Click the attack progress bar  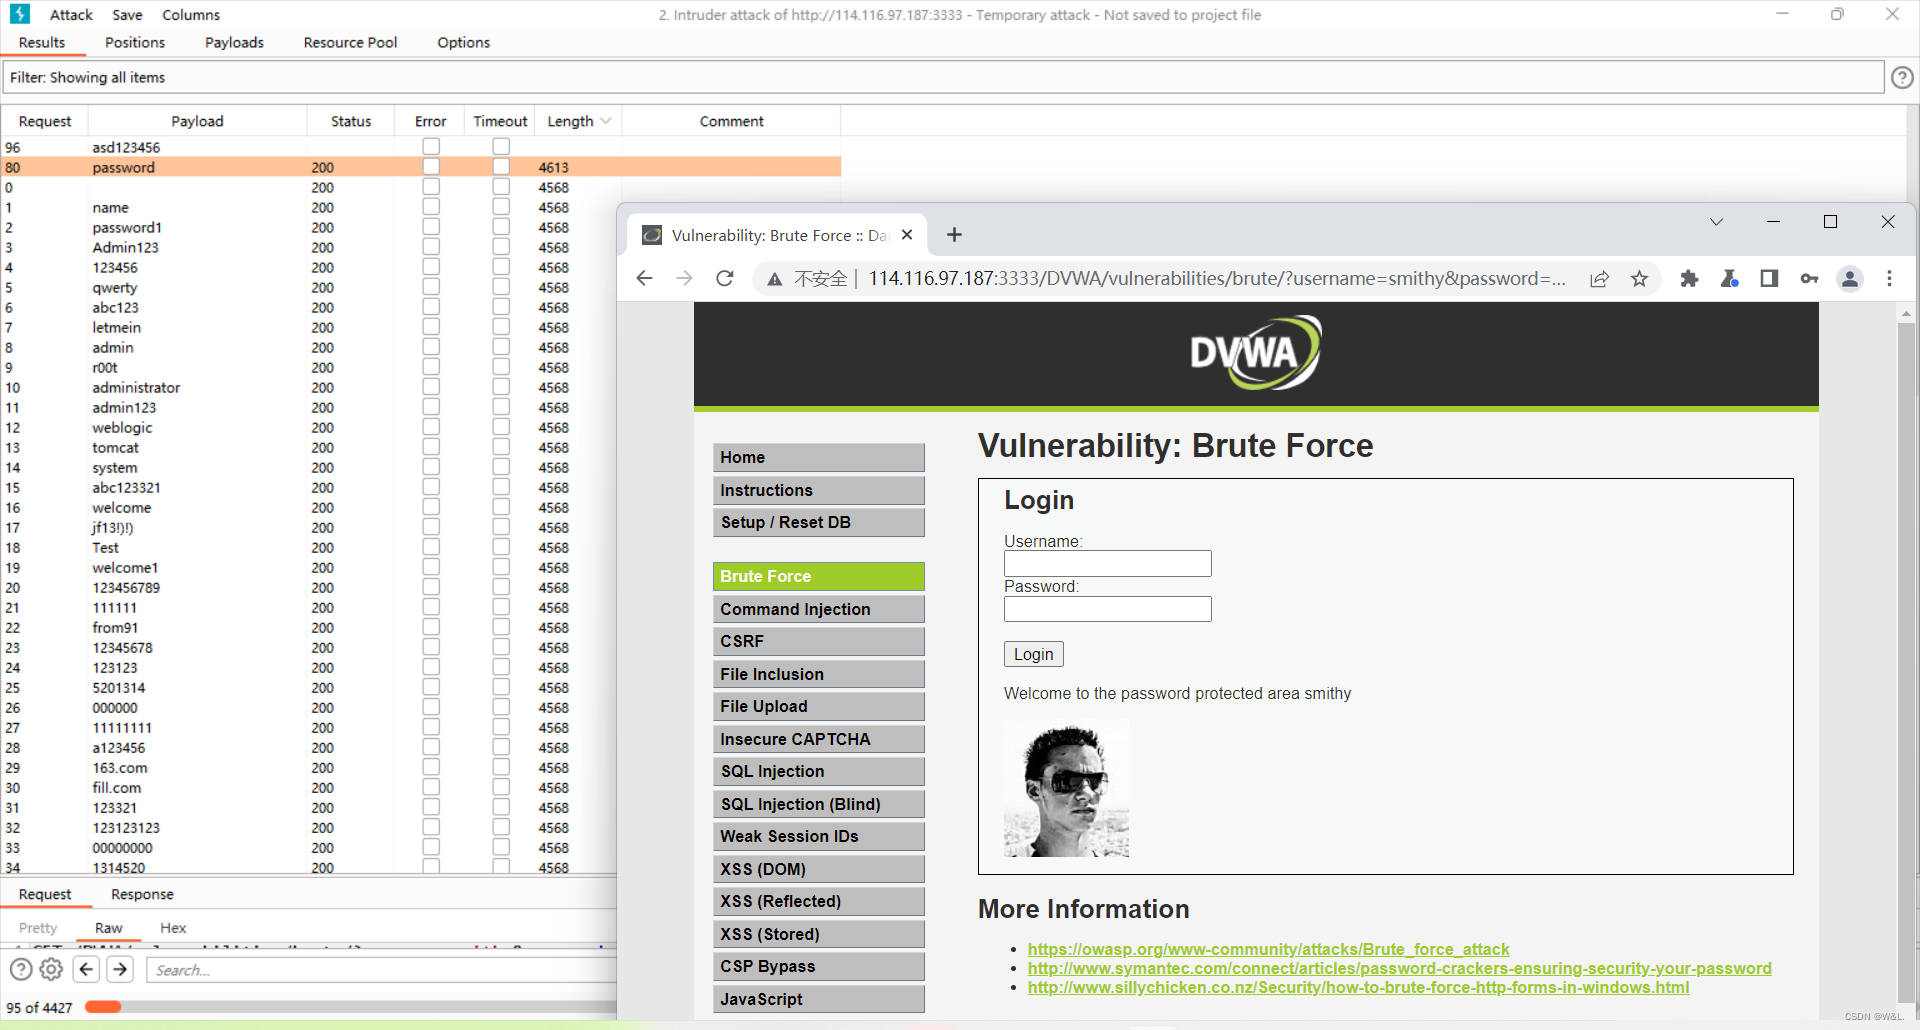(350, 1007)
